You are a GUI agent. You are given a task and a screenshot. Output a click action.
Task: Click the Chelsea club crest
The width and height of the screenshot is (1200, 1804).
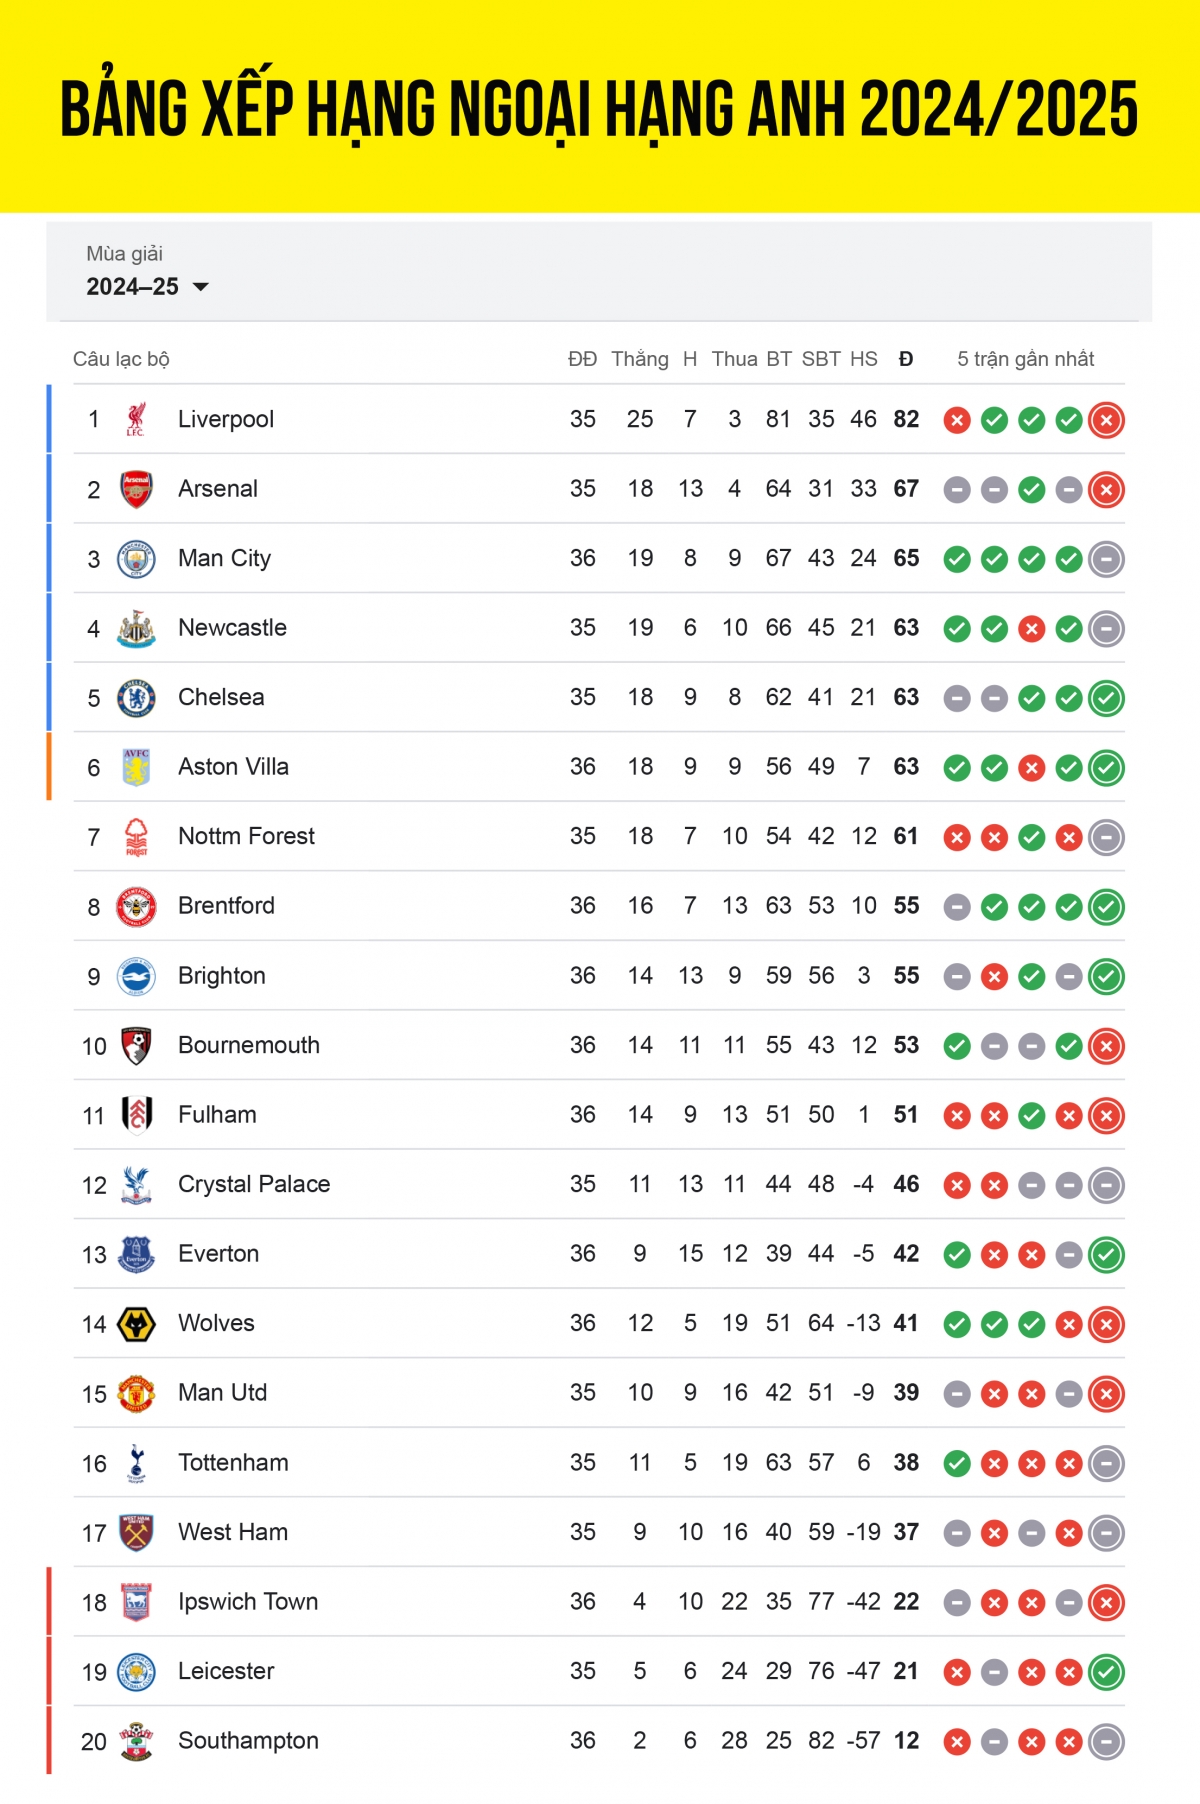pos(136,698)
